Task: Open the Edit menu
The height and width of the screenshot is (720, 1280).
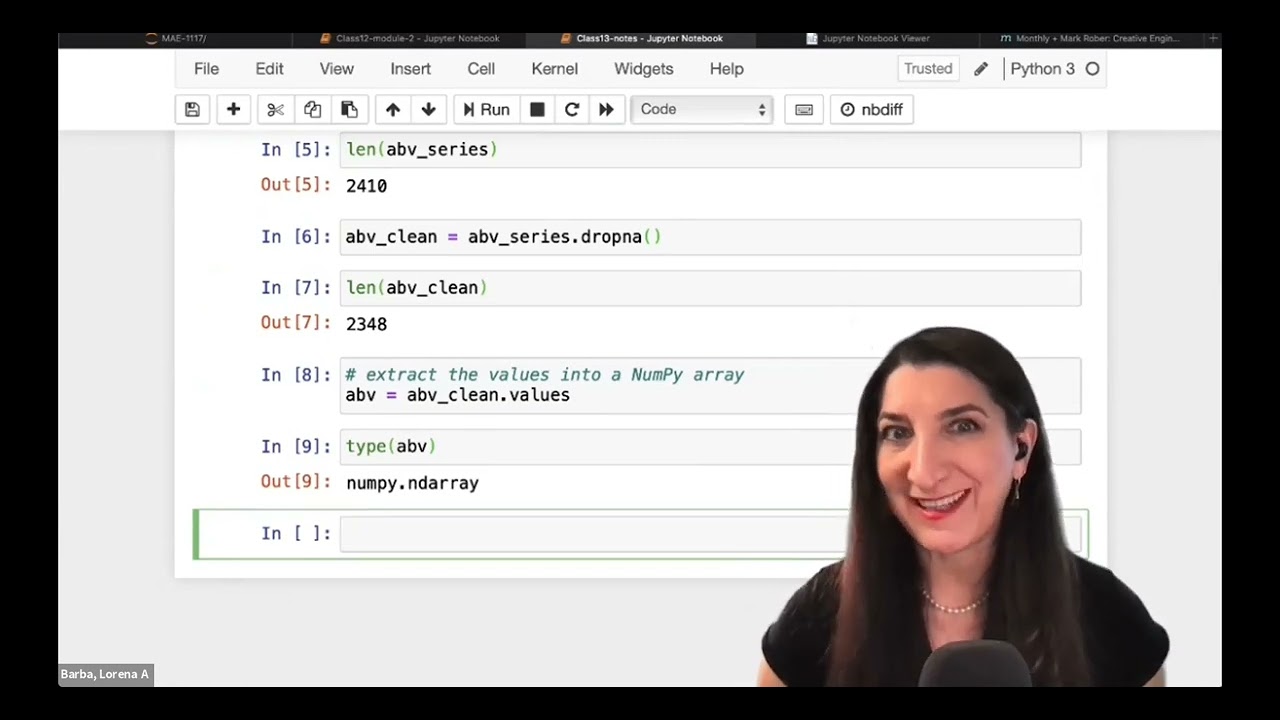Action: coord(269,69)
